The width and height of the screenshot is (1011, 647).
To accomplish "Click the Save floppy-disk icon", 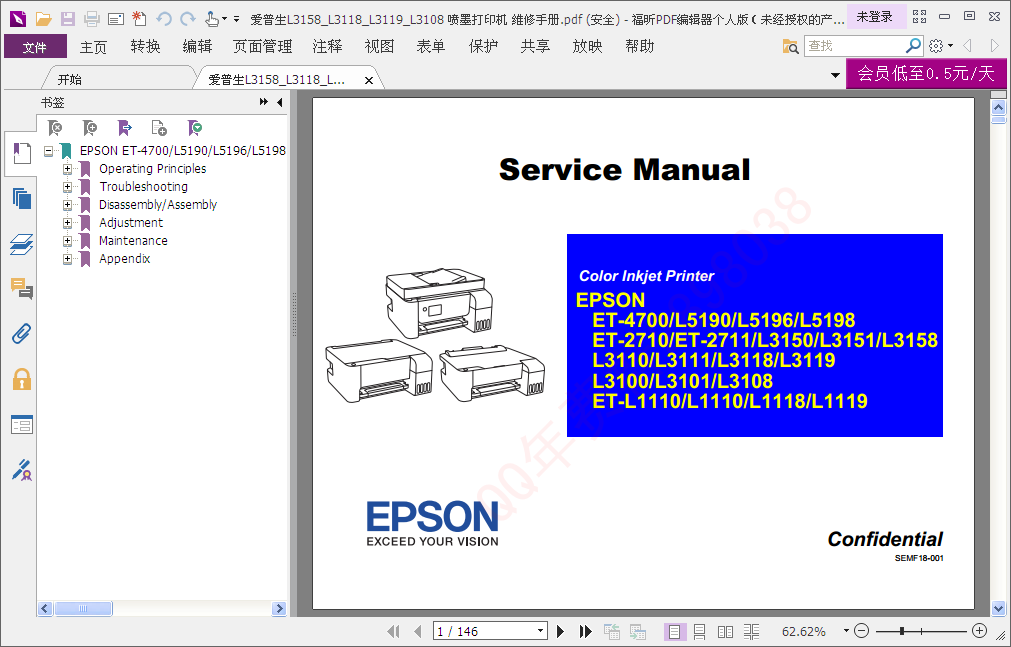I will (68, 19).
